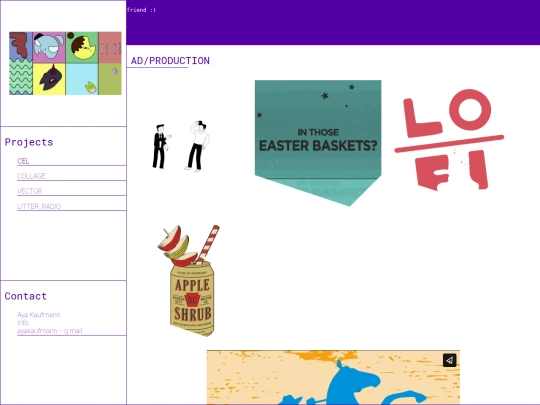Image resolution: width=540 pixels, height=405 pixels.
Task: Click the Projects section heading
Action: click(x=29, y=142)
